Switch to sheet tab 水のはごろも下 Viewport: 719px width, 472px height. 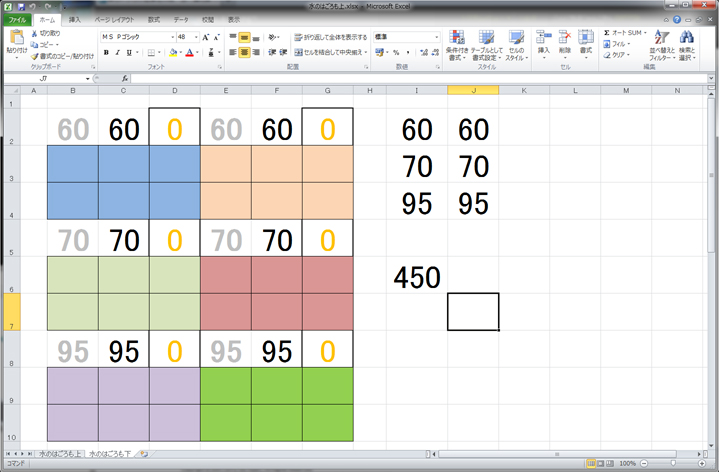coord(111,454)
